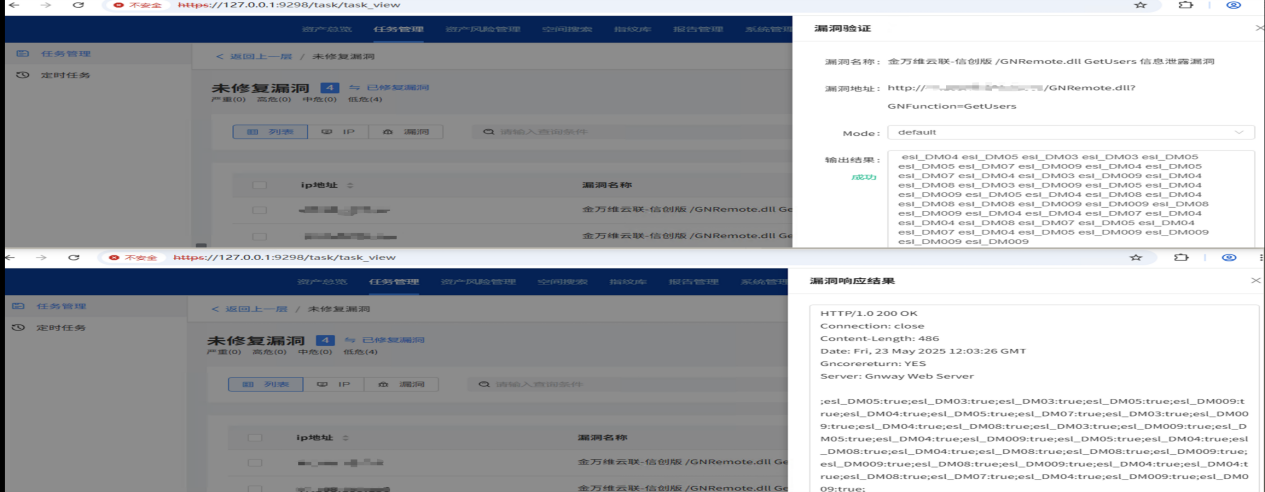
Task: Open extensions puzzle icon in 漏洞验证 browser window
Action: (x=1186, y=5)
